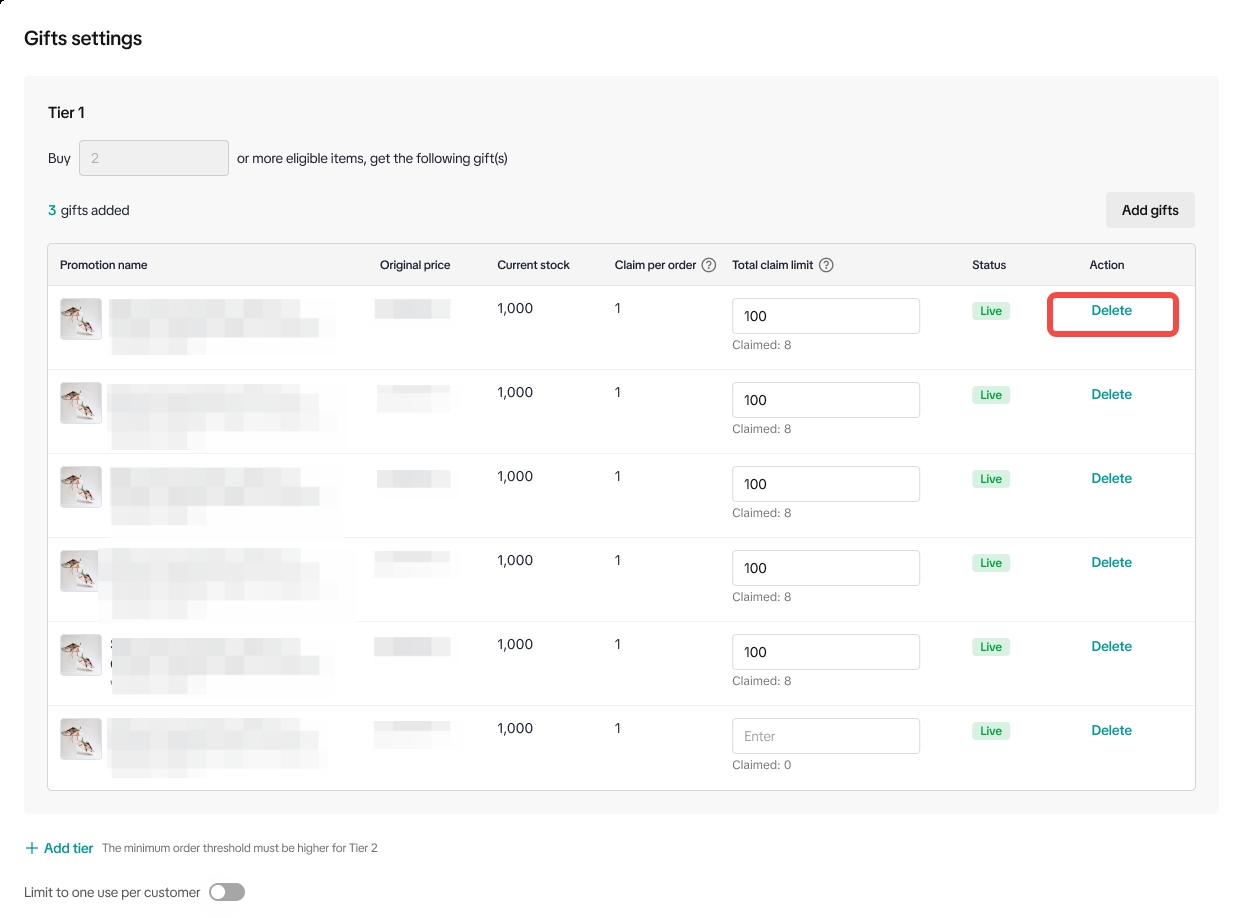
Task: Open the last gift's product thumbnail
Action: point(81,739)
